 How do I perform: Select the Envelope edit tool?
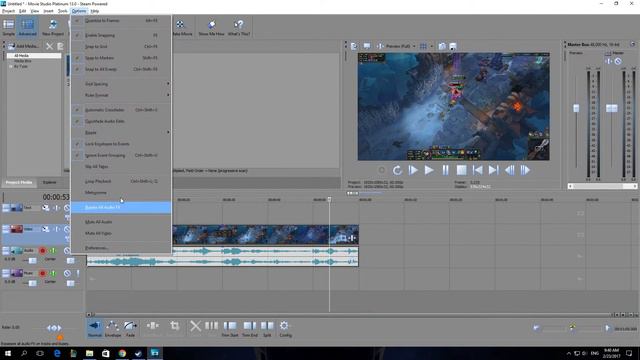(x=113, y=329)
